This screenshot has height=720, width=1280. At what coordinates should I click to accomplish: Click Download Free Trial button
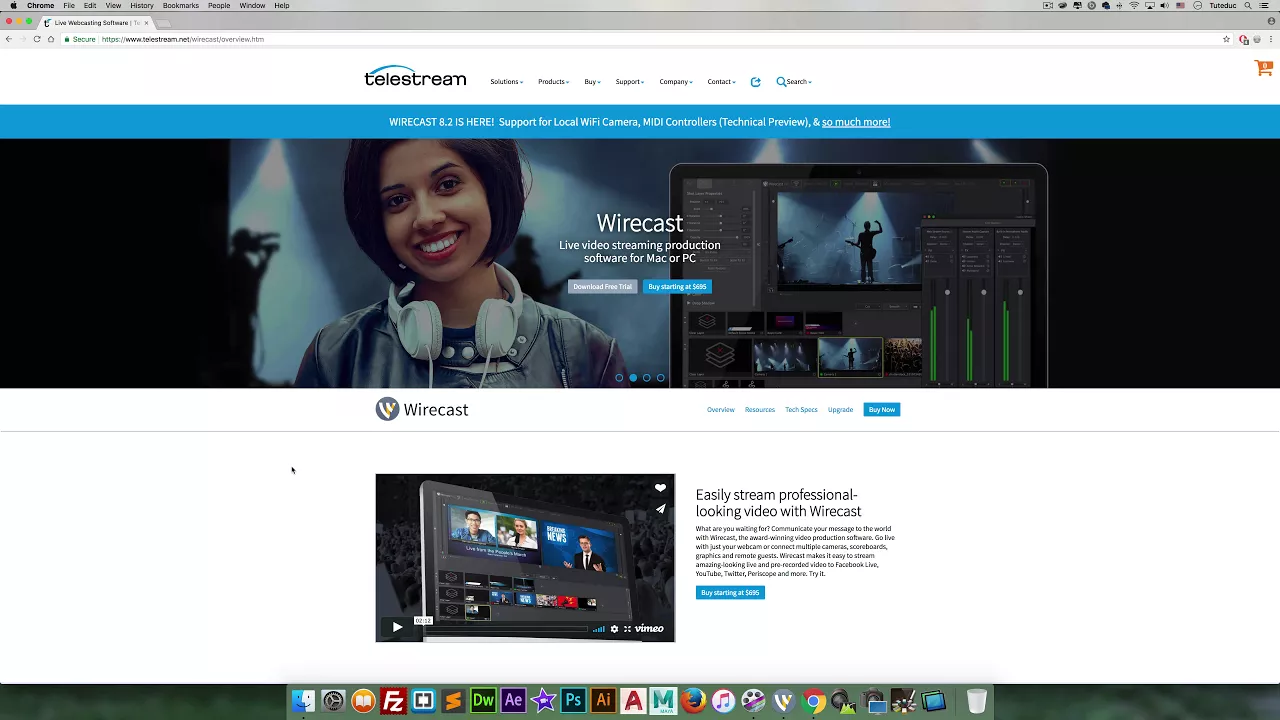point(602,287)
